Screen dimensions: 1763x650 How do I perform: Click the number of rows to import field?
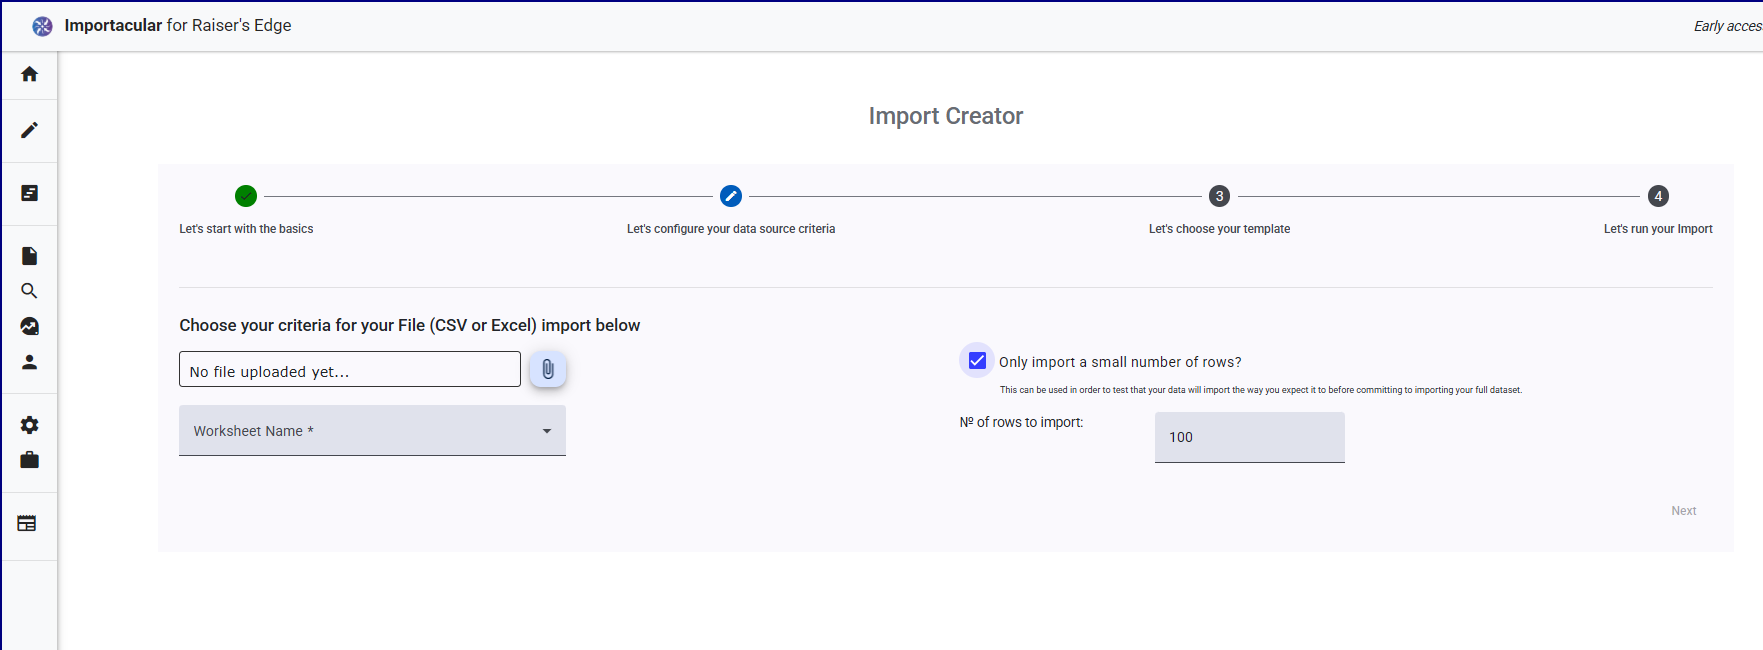tap(1249, 437)
